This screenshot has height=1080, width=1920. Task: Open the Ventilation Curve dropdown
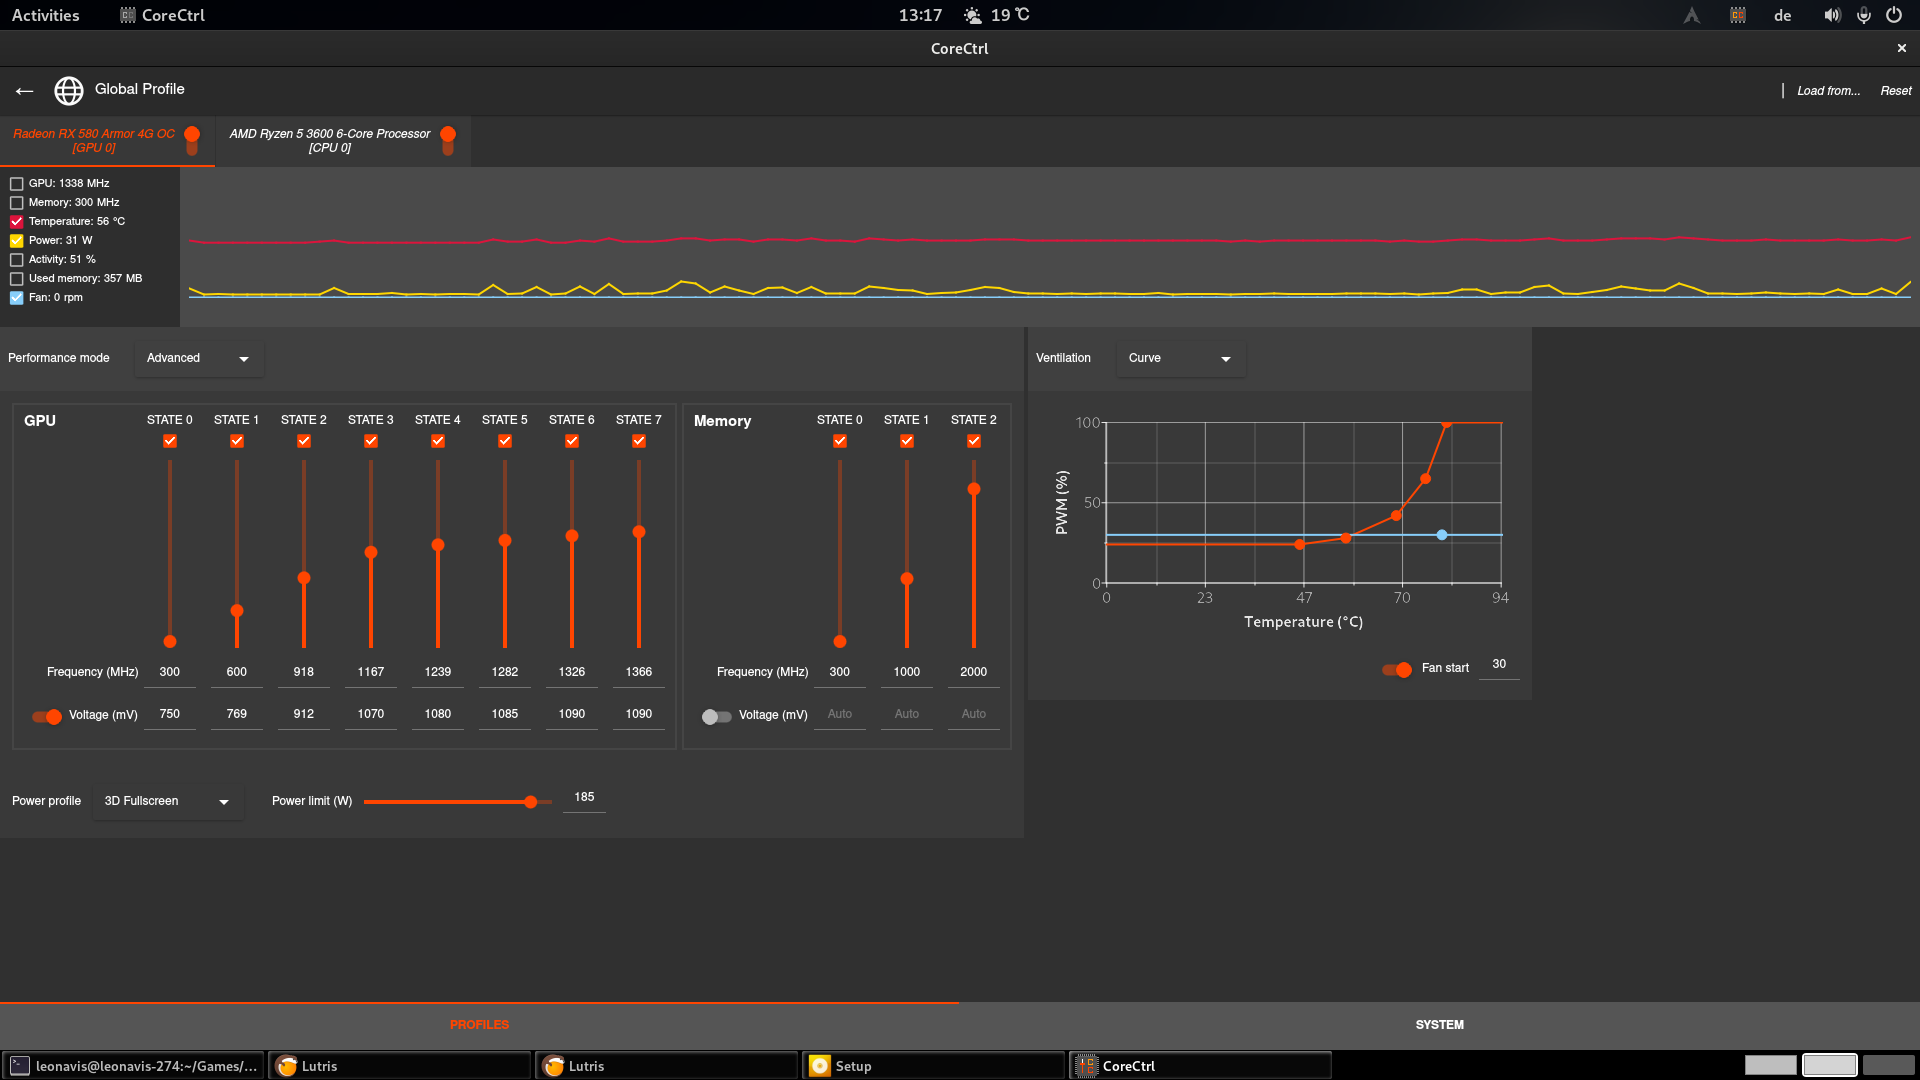click(x=1180, y=359)
